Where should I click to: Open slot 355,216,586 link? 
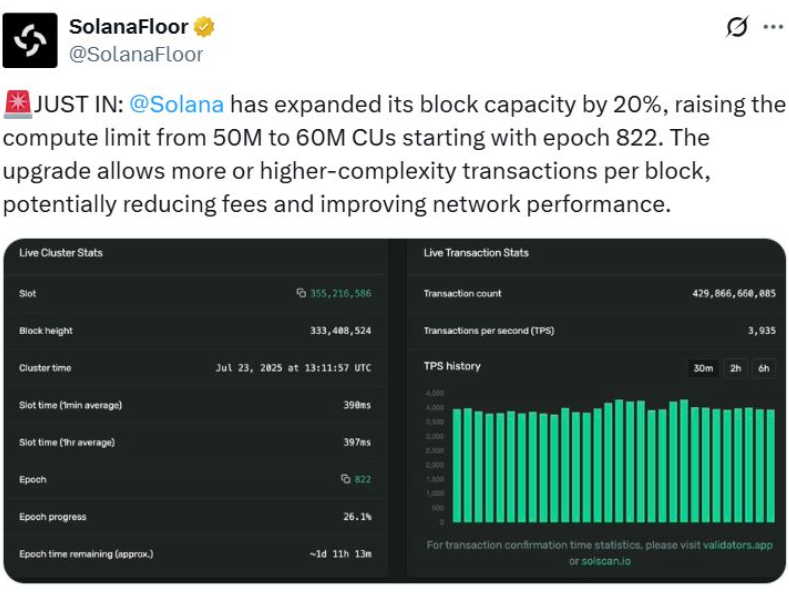tap(340, 293)
